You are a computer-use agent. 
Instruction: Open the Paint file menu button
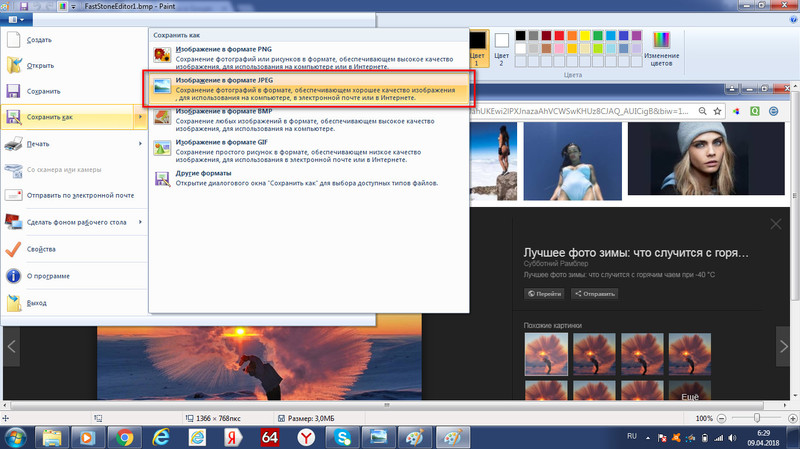[x=16, y=19]
